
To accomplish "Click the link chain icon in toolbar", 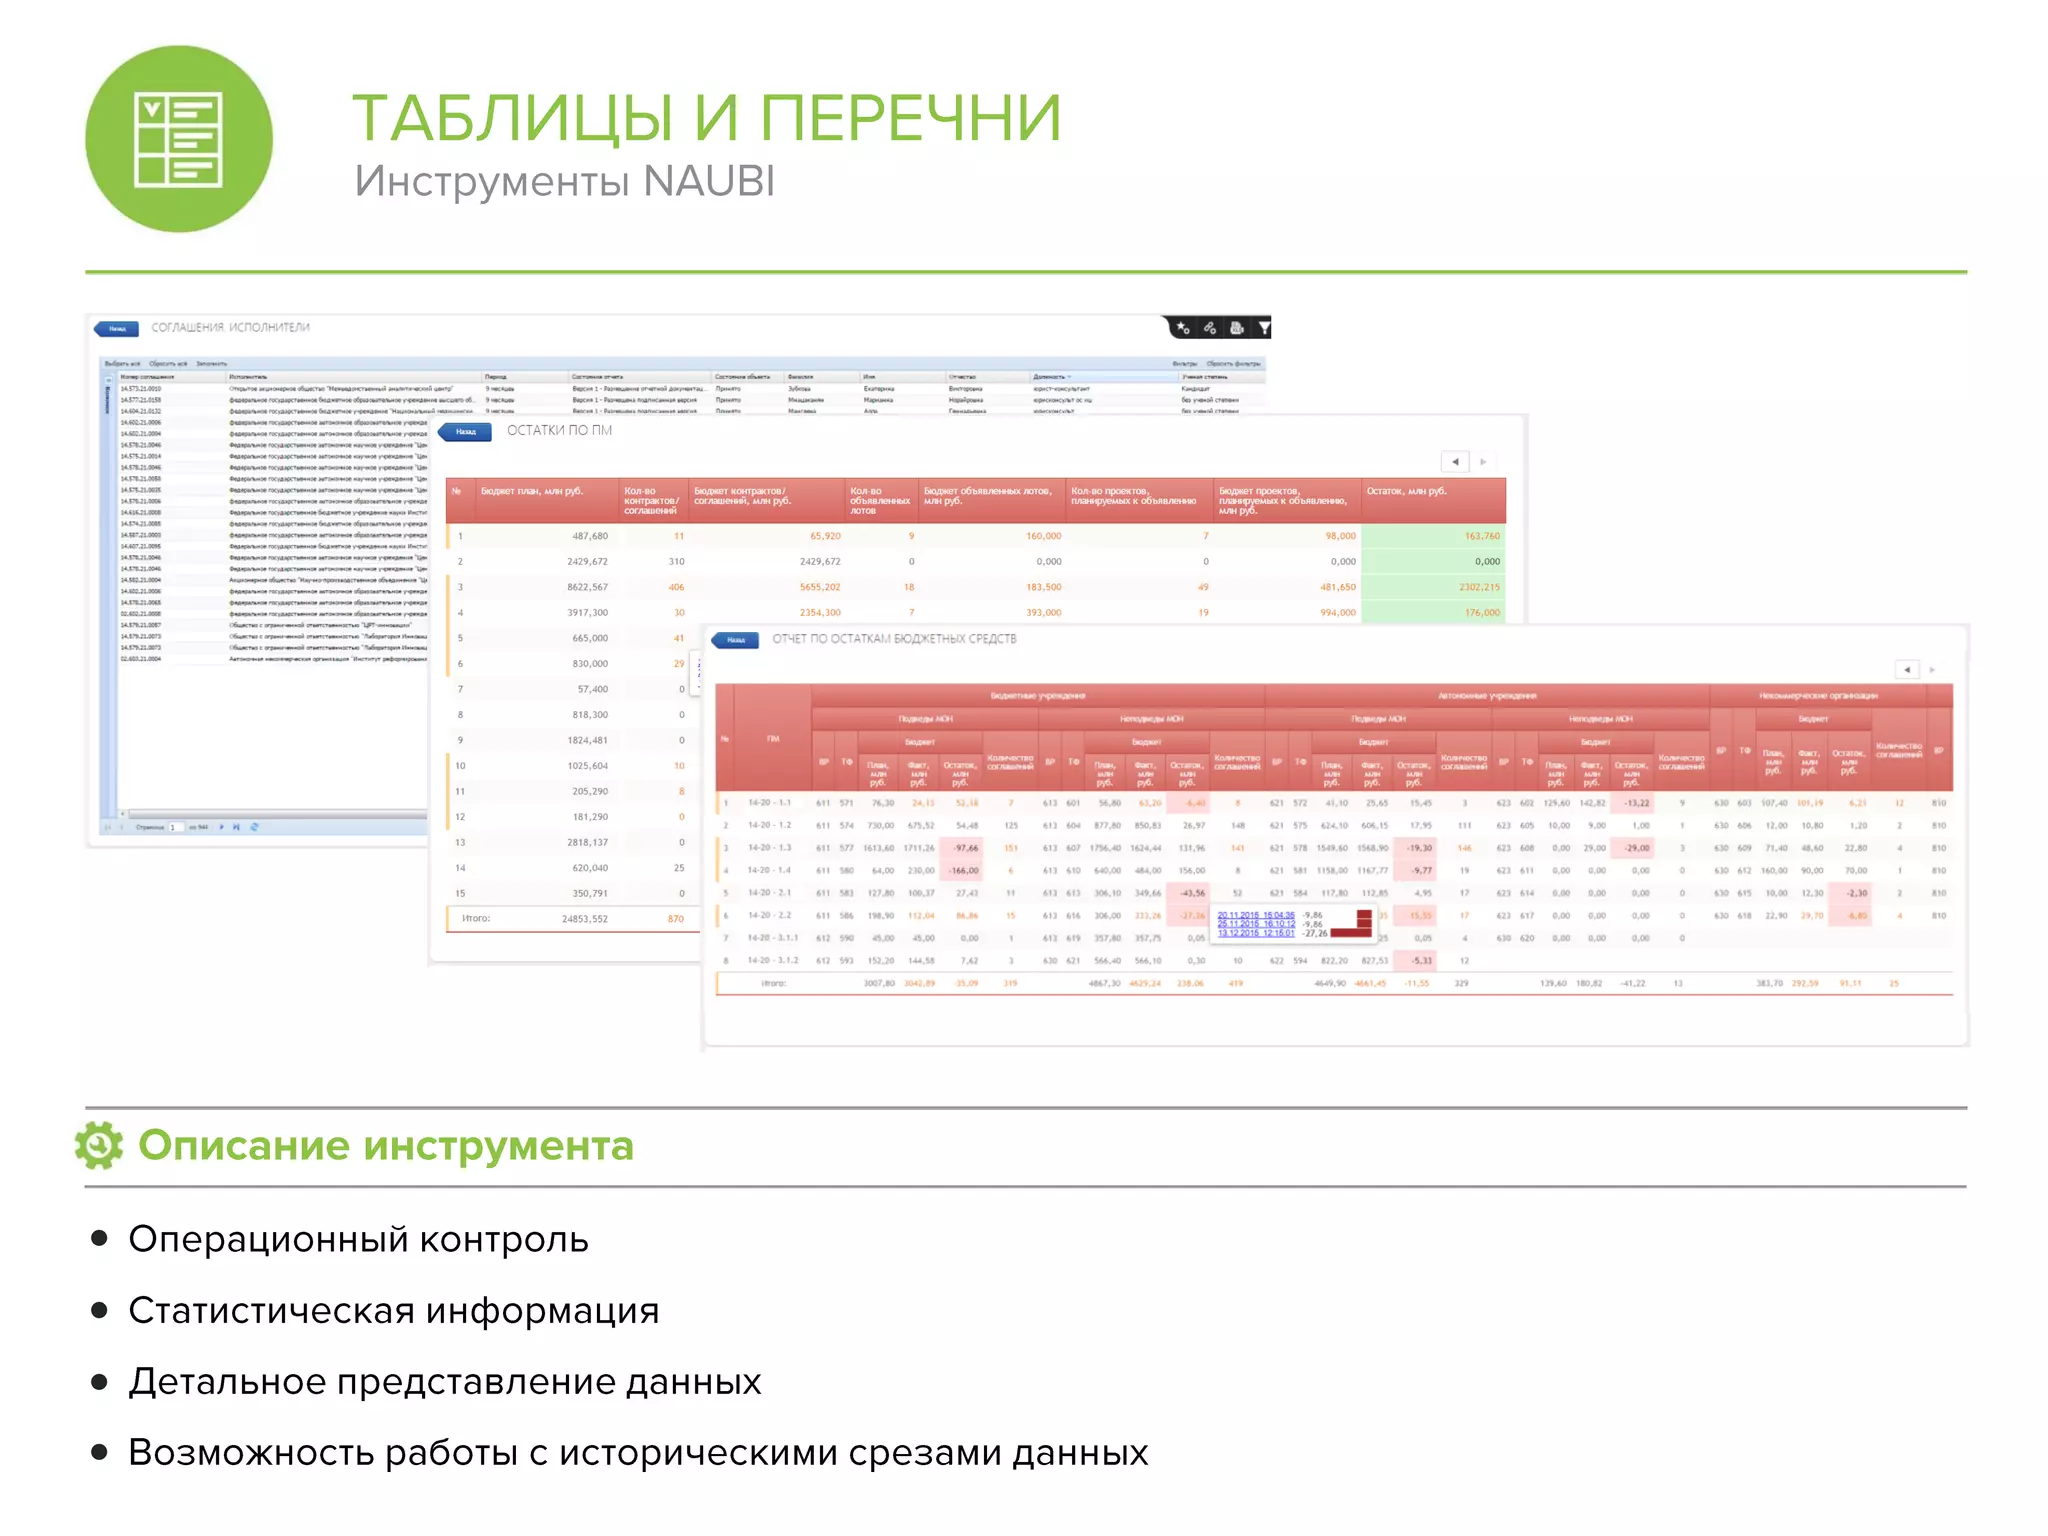I will coord(1210,328).
